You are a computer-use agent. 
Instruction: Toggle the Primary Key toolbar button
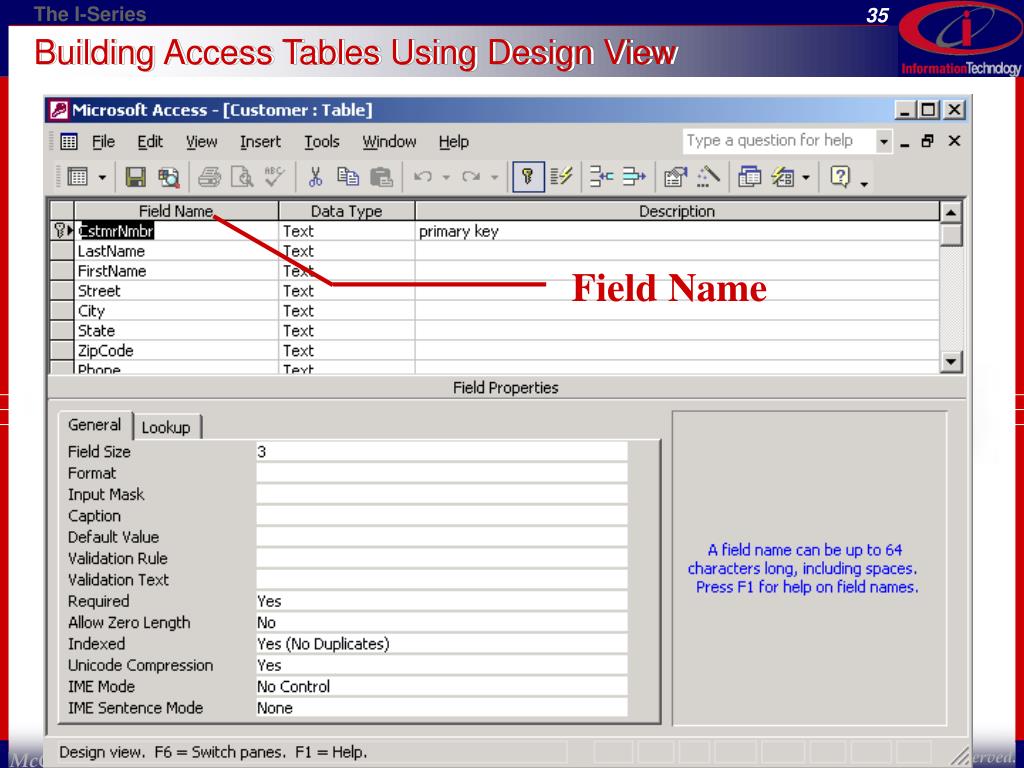point(528,176)
